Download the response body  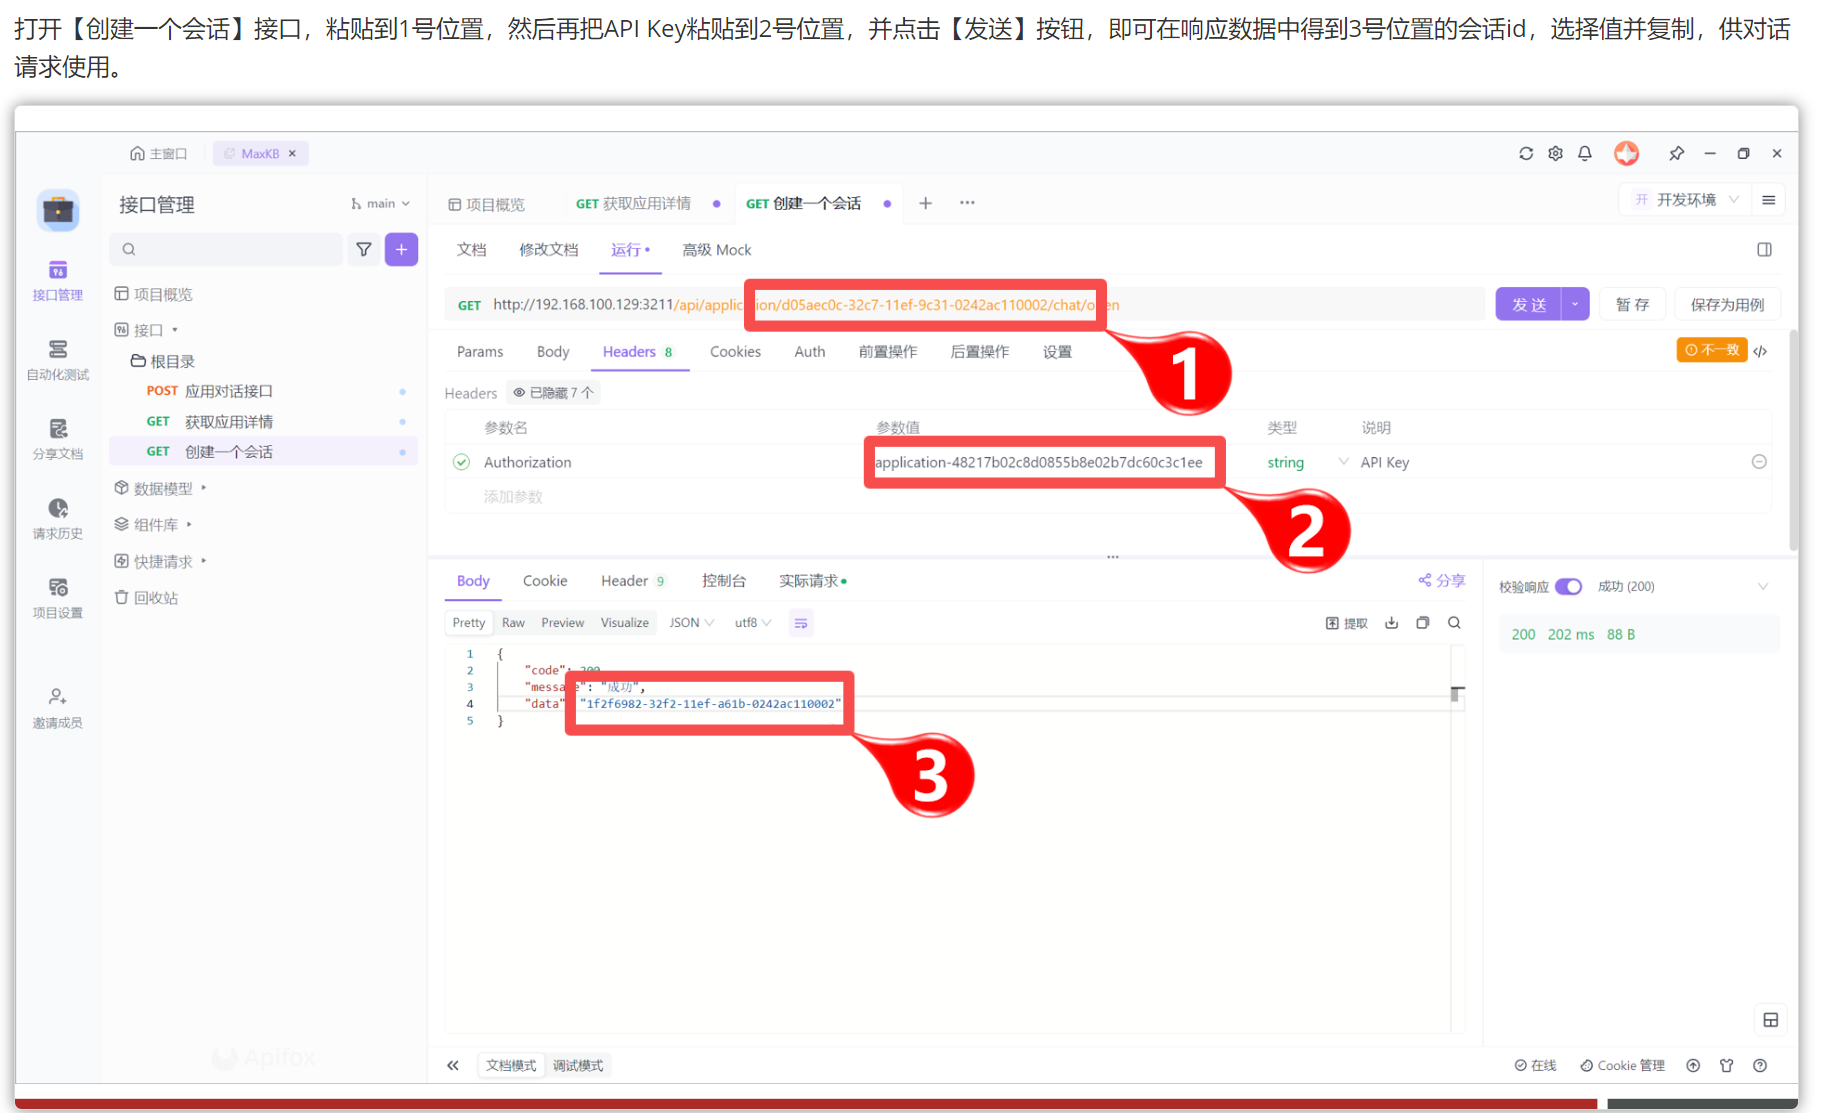pos(1391,623)
